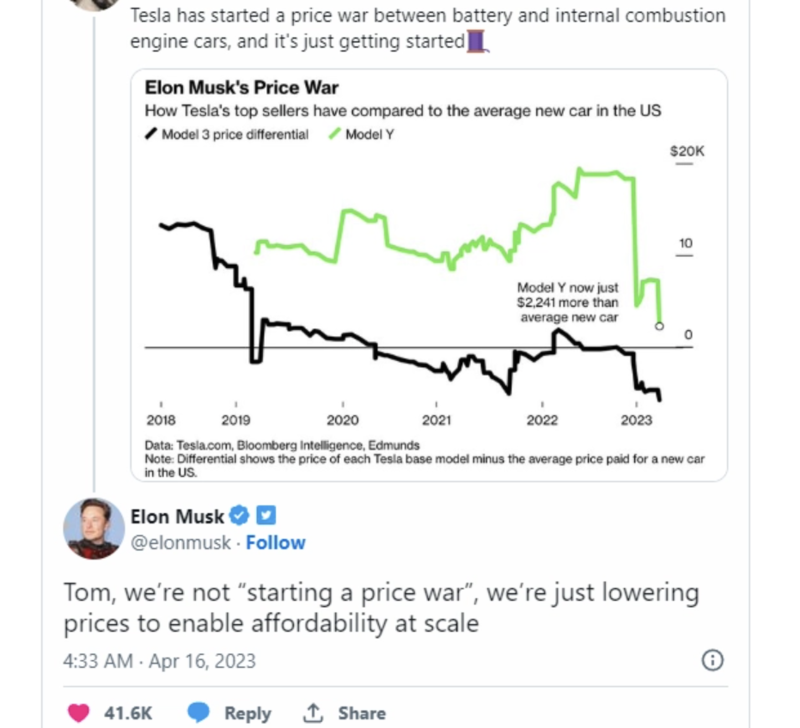The image size is (800, 728).
Task: Follow Elon Musk via Follow link
Action: click(x=276, y=543)
